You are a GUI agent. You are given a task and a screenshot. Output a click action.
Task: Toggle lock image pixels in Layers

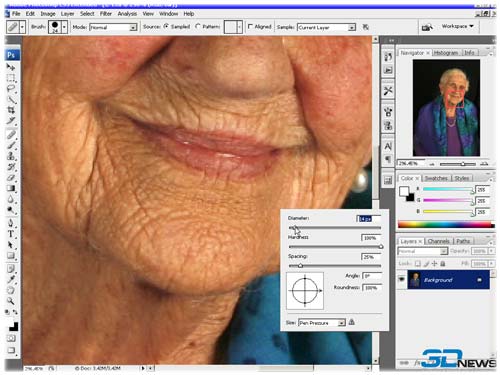tap(426, 264)
